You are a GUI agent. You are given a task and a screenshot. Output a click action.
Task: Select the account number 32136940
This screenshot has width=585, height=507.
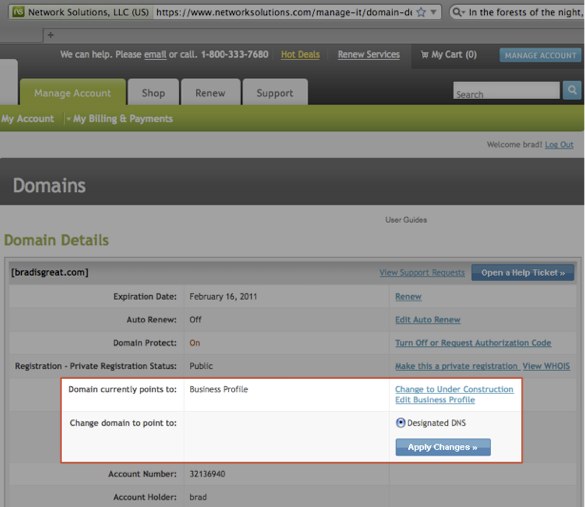pyautogui.click(x=207, y=474)
